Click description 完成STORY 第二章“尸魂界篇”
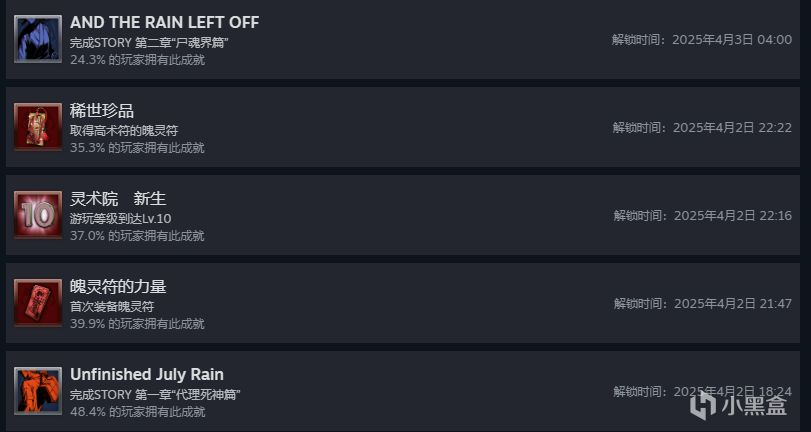The height and width of the screenshot is (432, 811). pos(149,42)
